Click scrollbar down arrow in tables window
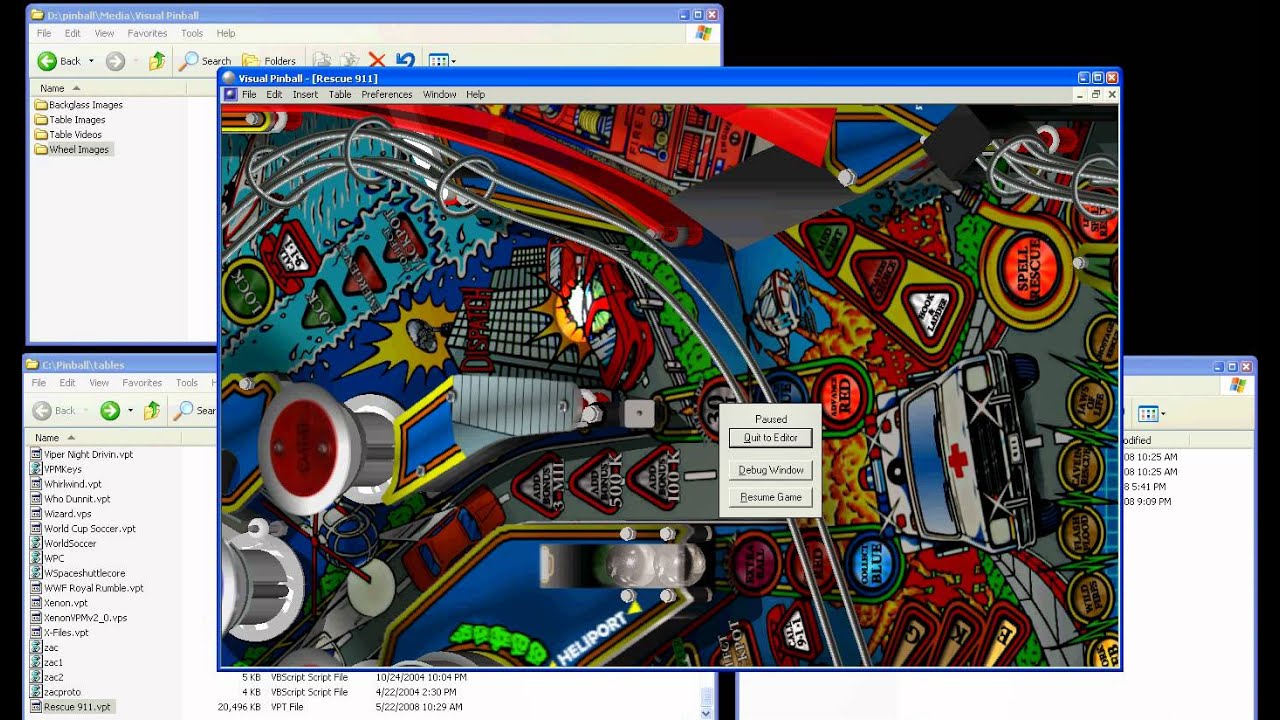 pyautogui.click(x=708, y=713)
